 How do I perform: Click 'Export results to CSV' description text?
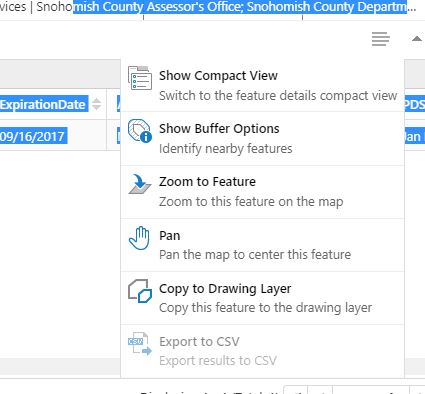[218, 361]
